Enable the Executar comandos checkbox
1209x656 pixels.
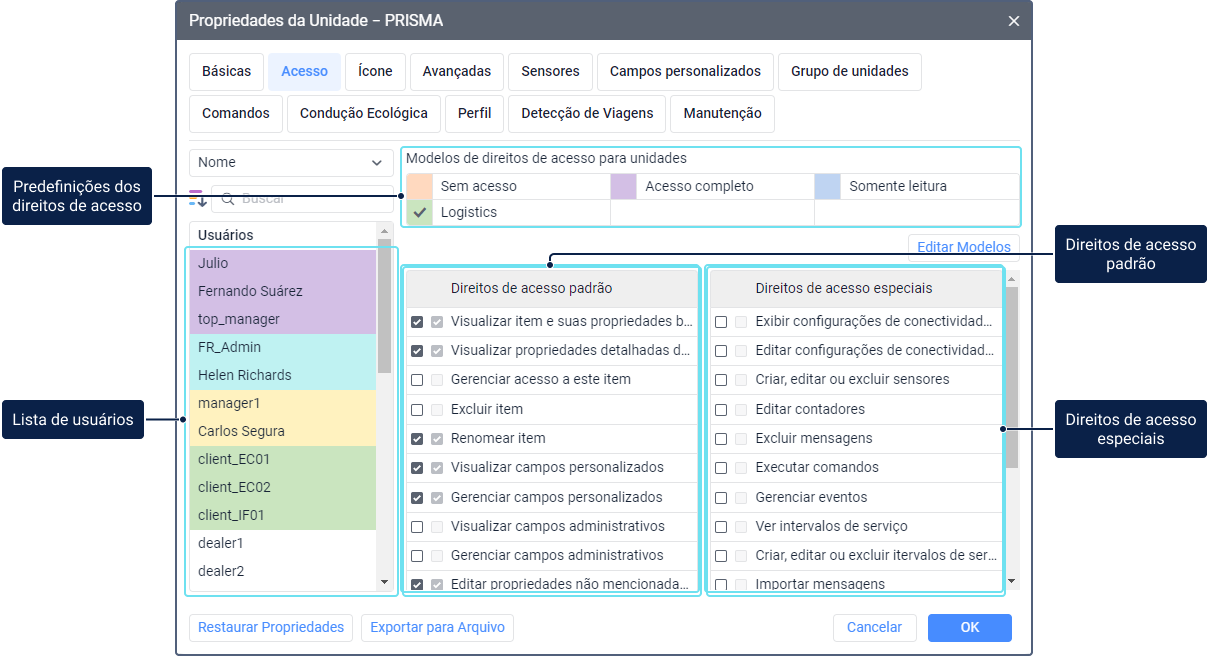click(x=721, y=468)
